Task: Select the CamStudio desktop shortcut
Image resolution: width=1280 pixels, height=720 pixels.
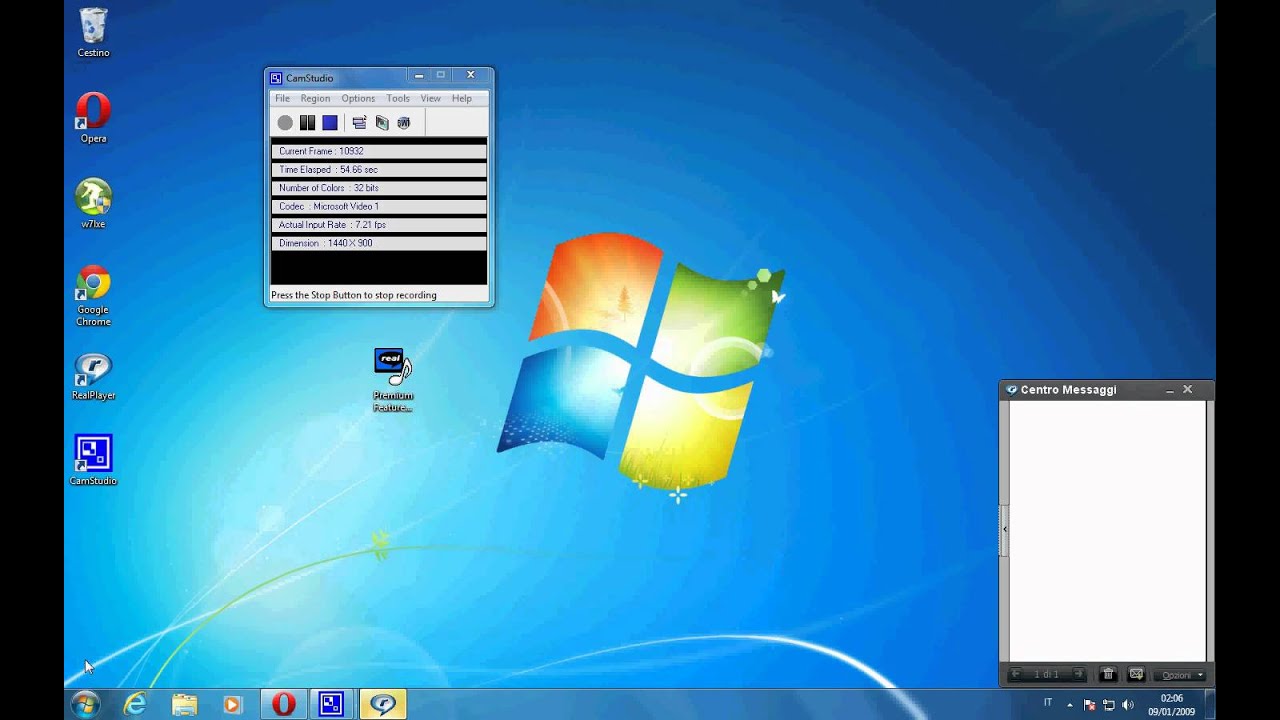Action: [x=93, y=460]
